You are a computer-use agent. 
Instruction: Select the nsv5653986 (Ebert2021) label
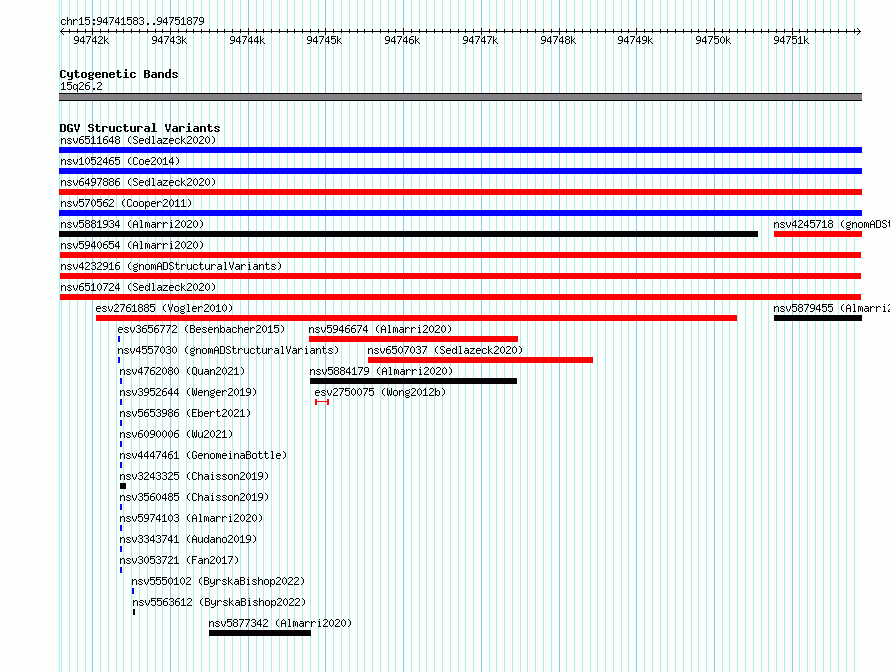click(185, 413)
